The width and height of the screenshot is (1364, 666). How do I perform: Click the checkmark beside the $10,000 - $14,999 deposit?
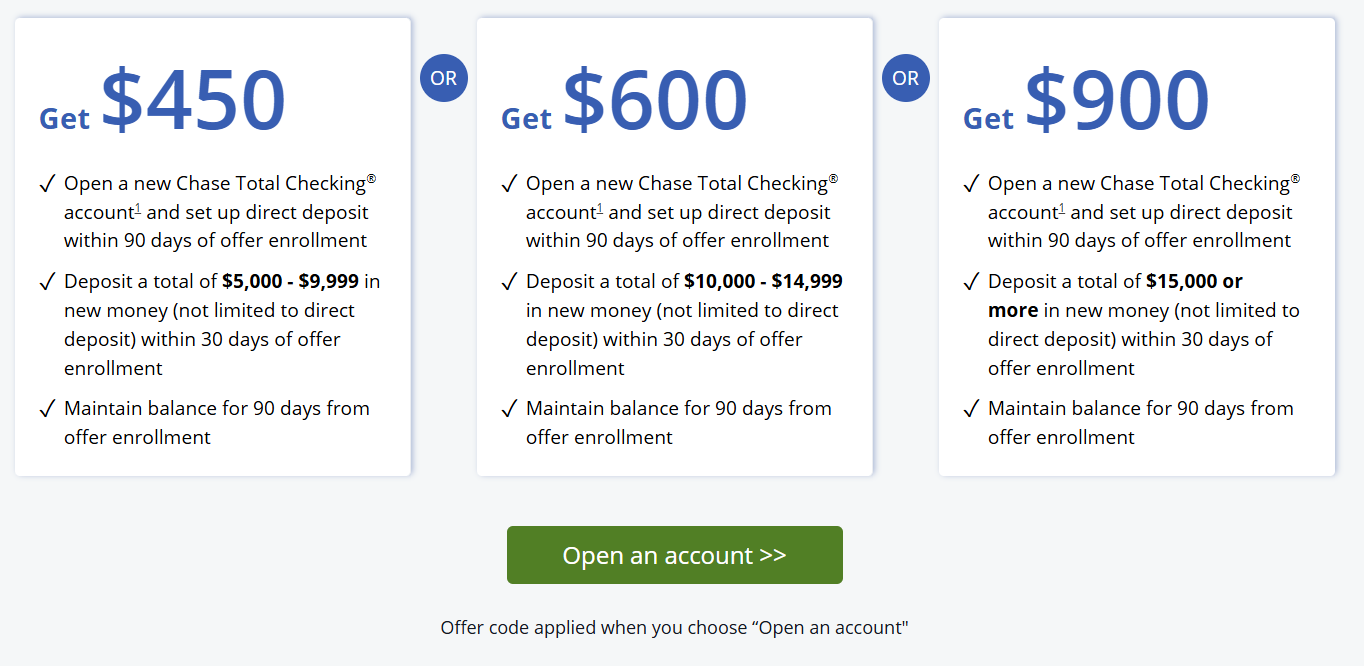[x=508, y=282]
